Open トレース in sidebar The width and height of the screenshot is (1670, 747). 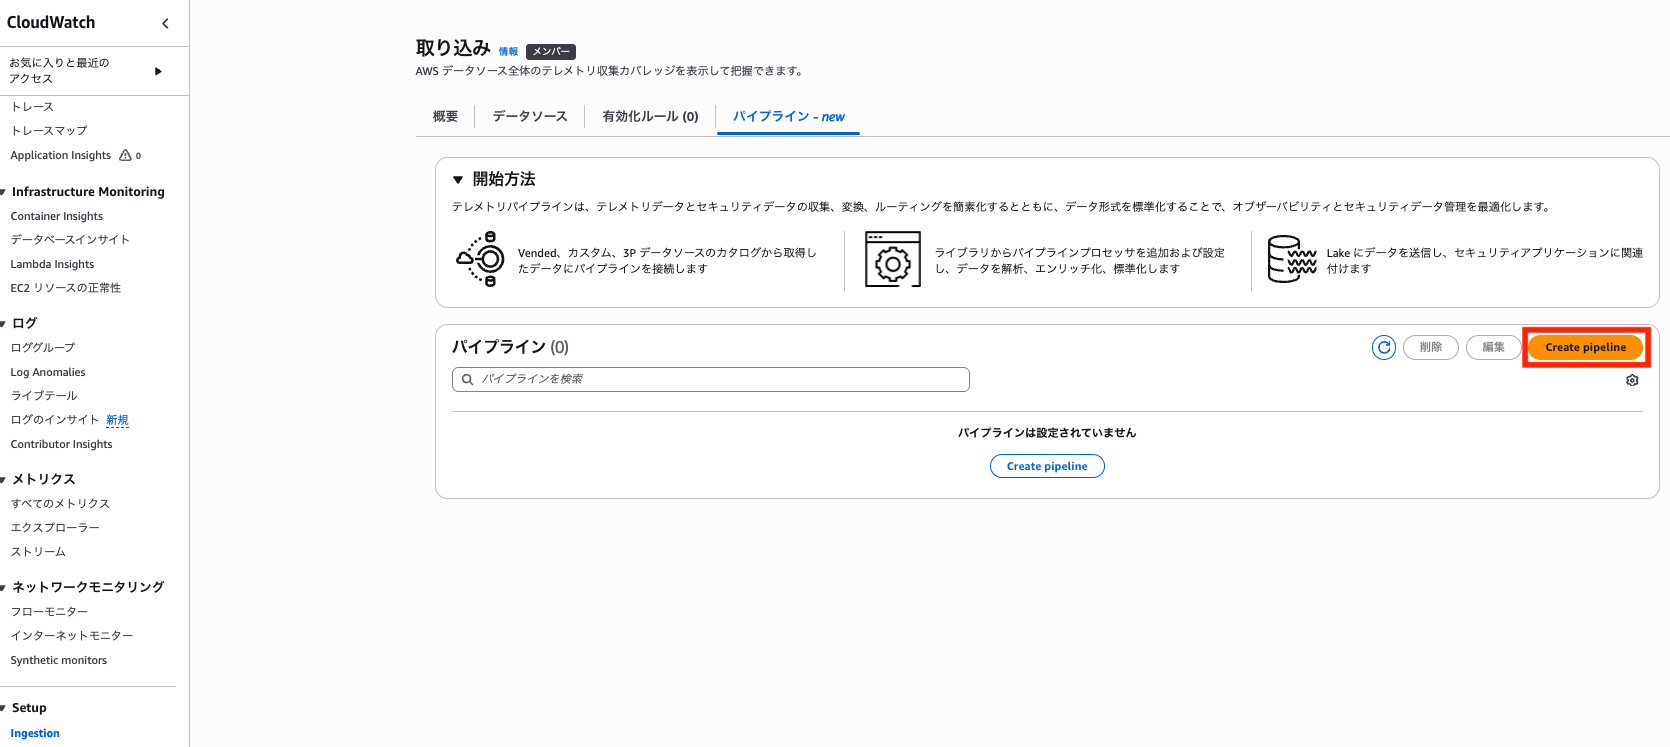(32, 107)
